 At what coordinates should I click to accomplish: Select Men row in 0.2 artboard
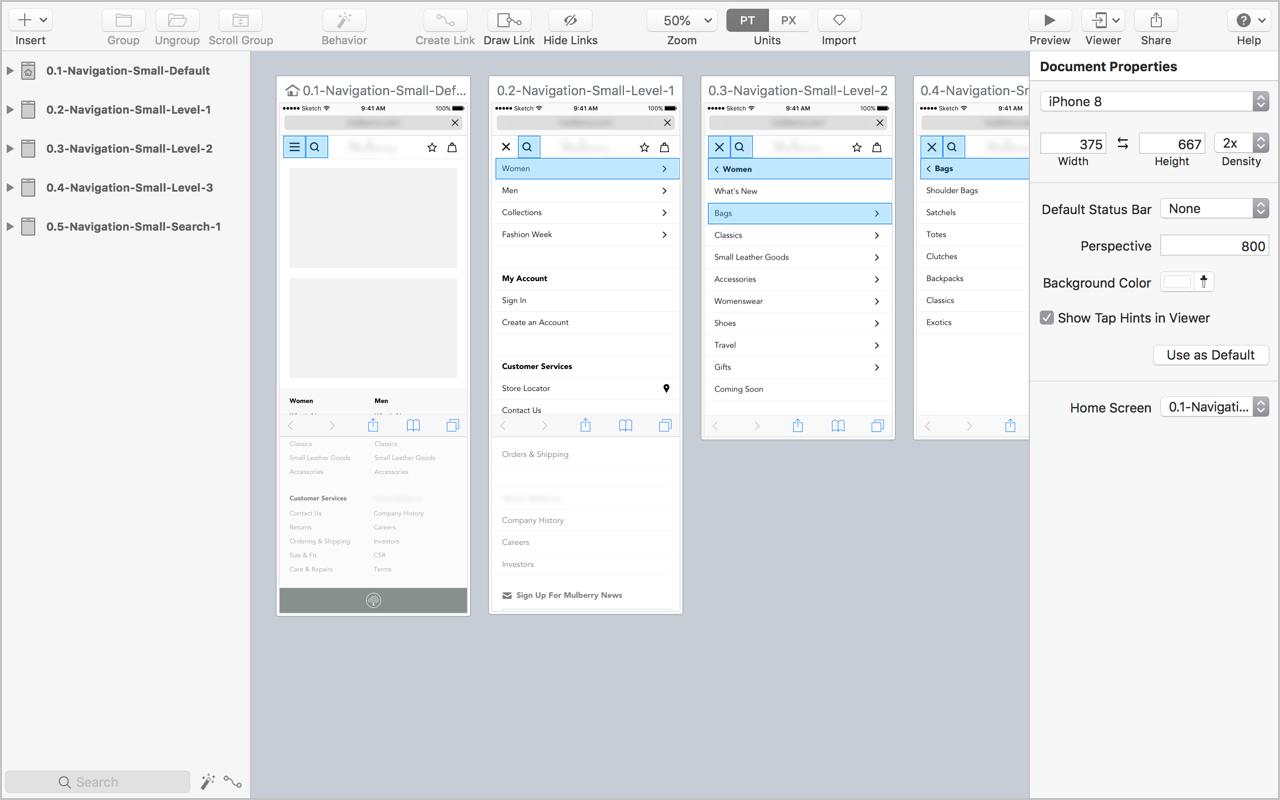coord(587,190)
